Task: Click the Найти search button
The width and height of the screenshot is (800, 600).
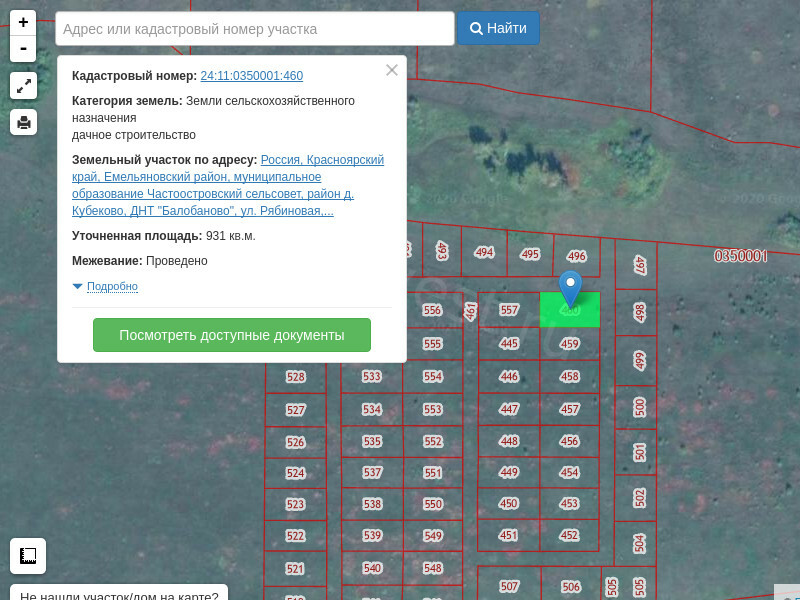Action: tap(498, 29)
